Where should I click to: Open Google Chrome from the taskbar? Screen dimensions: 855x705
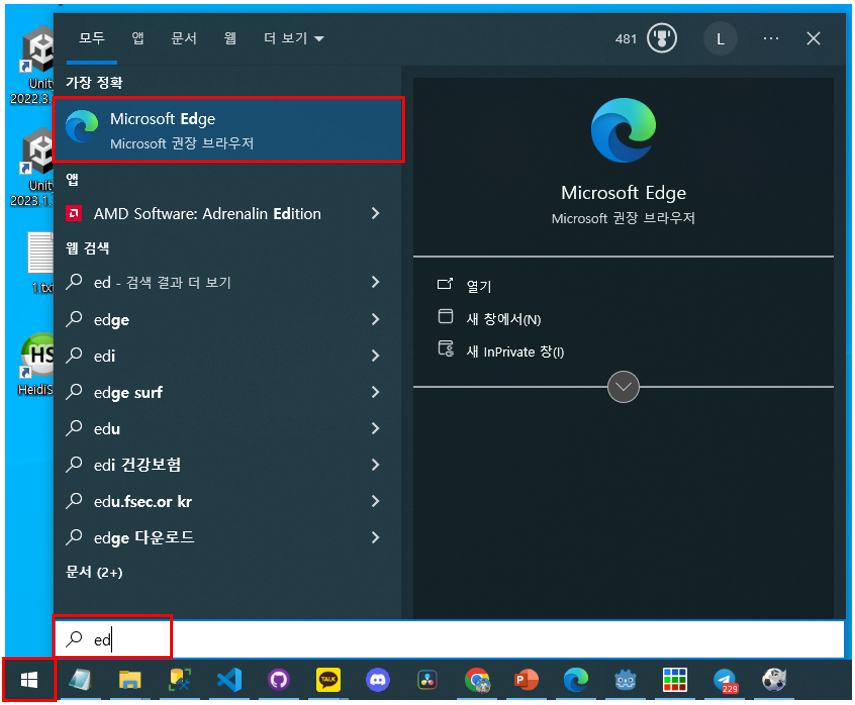click(477, 679)
